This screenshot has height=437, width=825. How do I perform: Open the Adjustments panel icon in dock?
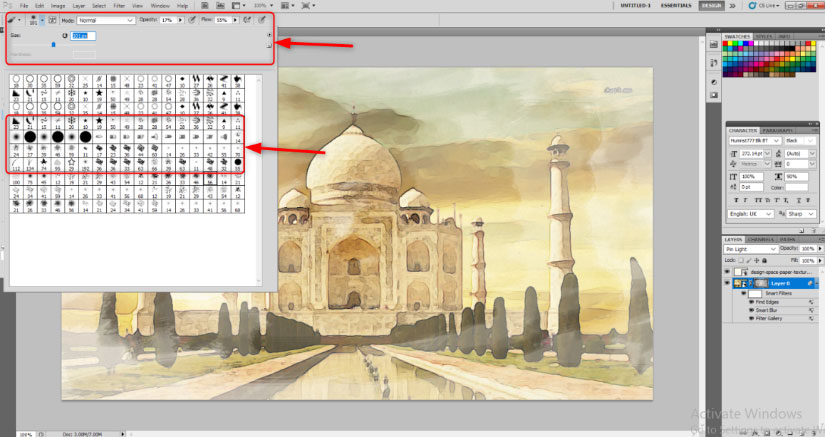pos(713,82)
